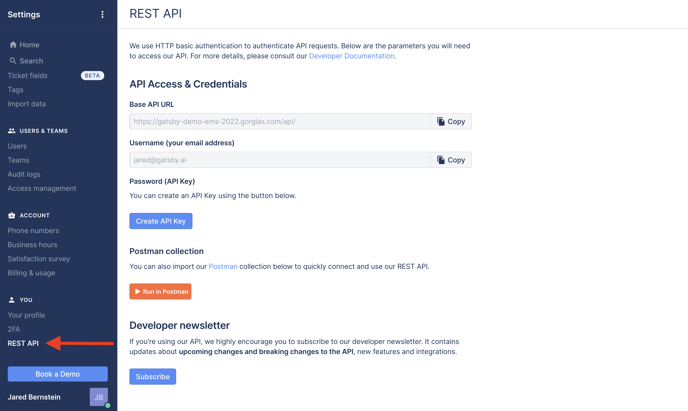The width and height of the screenshot is (688, 411).
Task: Open the Audit logs page
Action: pyautogui.click(x=24, y=174)
